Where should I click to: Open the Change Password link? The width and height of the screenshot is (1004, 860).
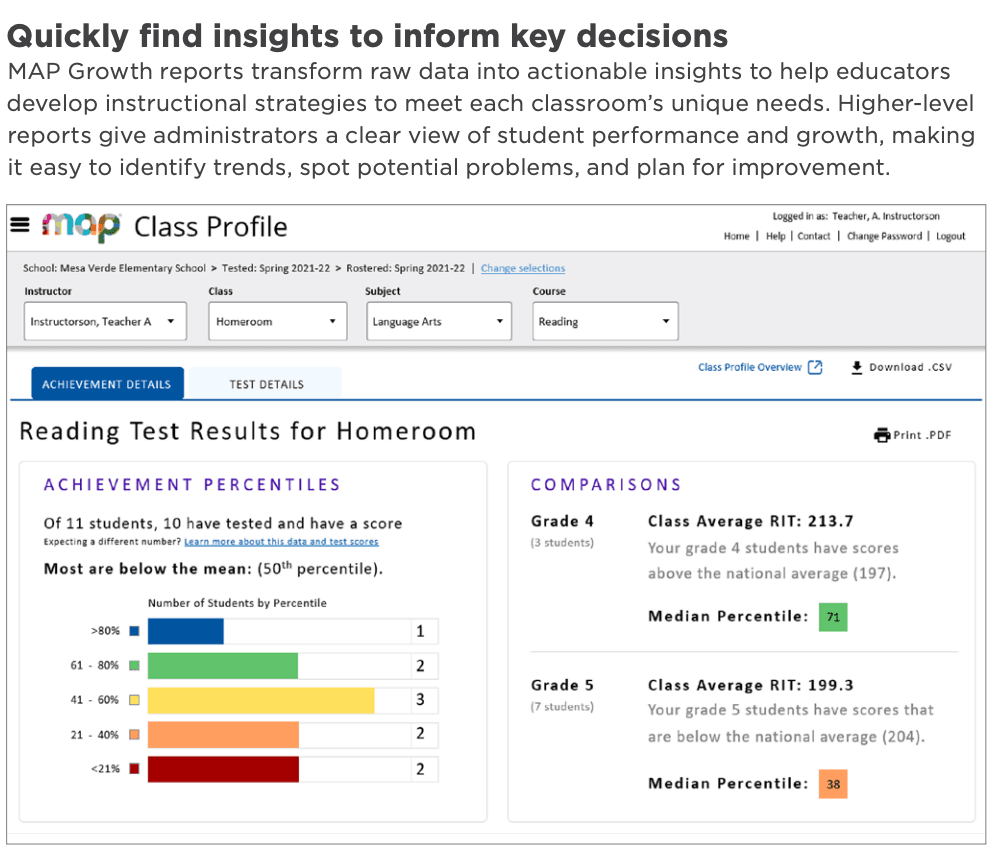tap(886, 236)
